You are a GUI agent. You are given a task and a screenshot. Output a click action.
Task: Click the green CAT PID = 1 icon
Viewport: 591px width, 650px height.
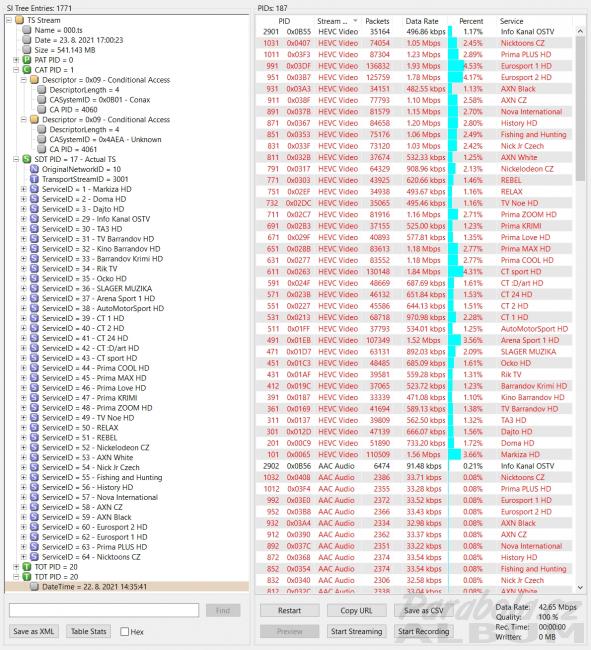point(27,70)
